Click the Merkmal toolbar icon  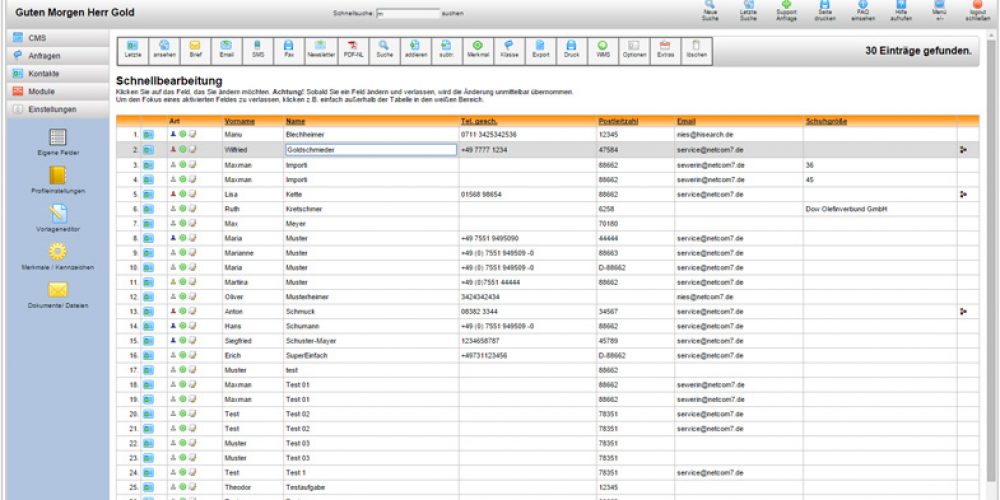pos(477,50)
